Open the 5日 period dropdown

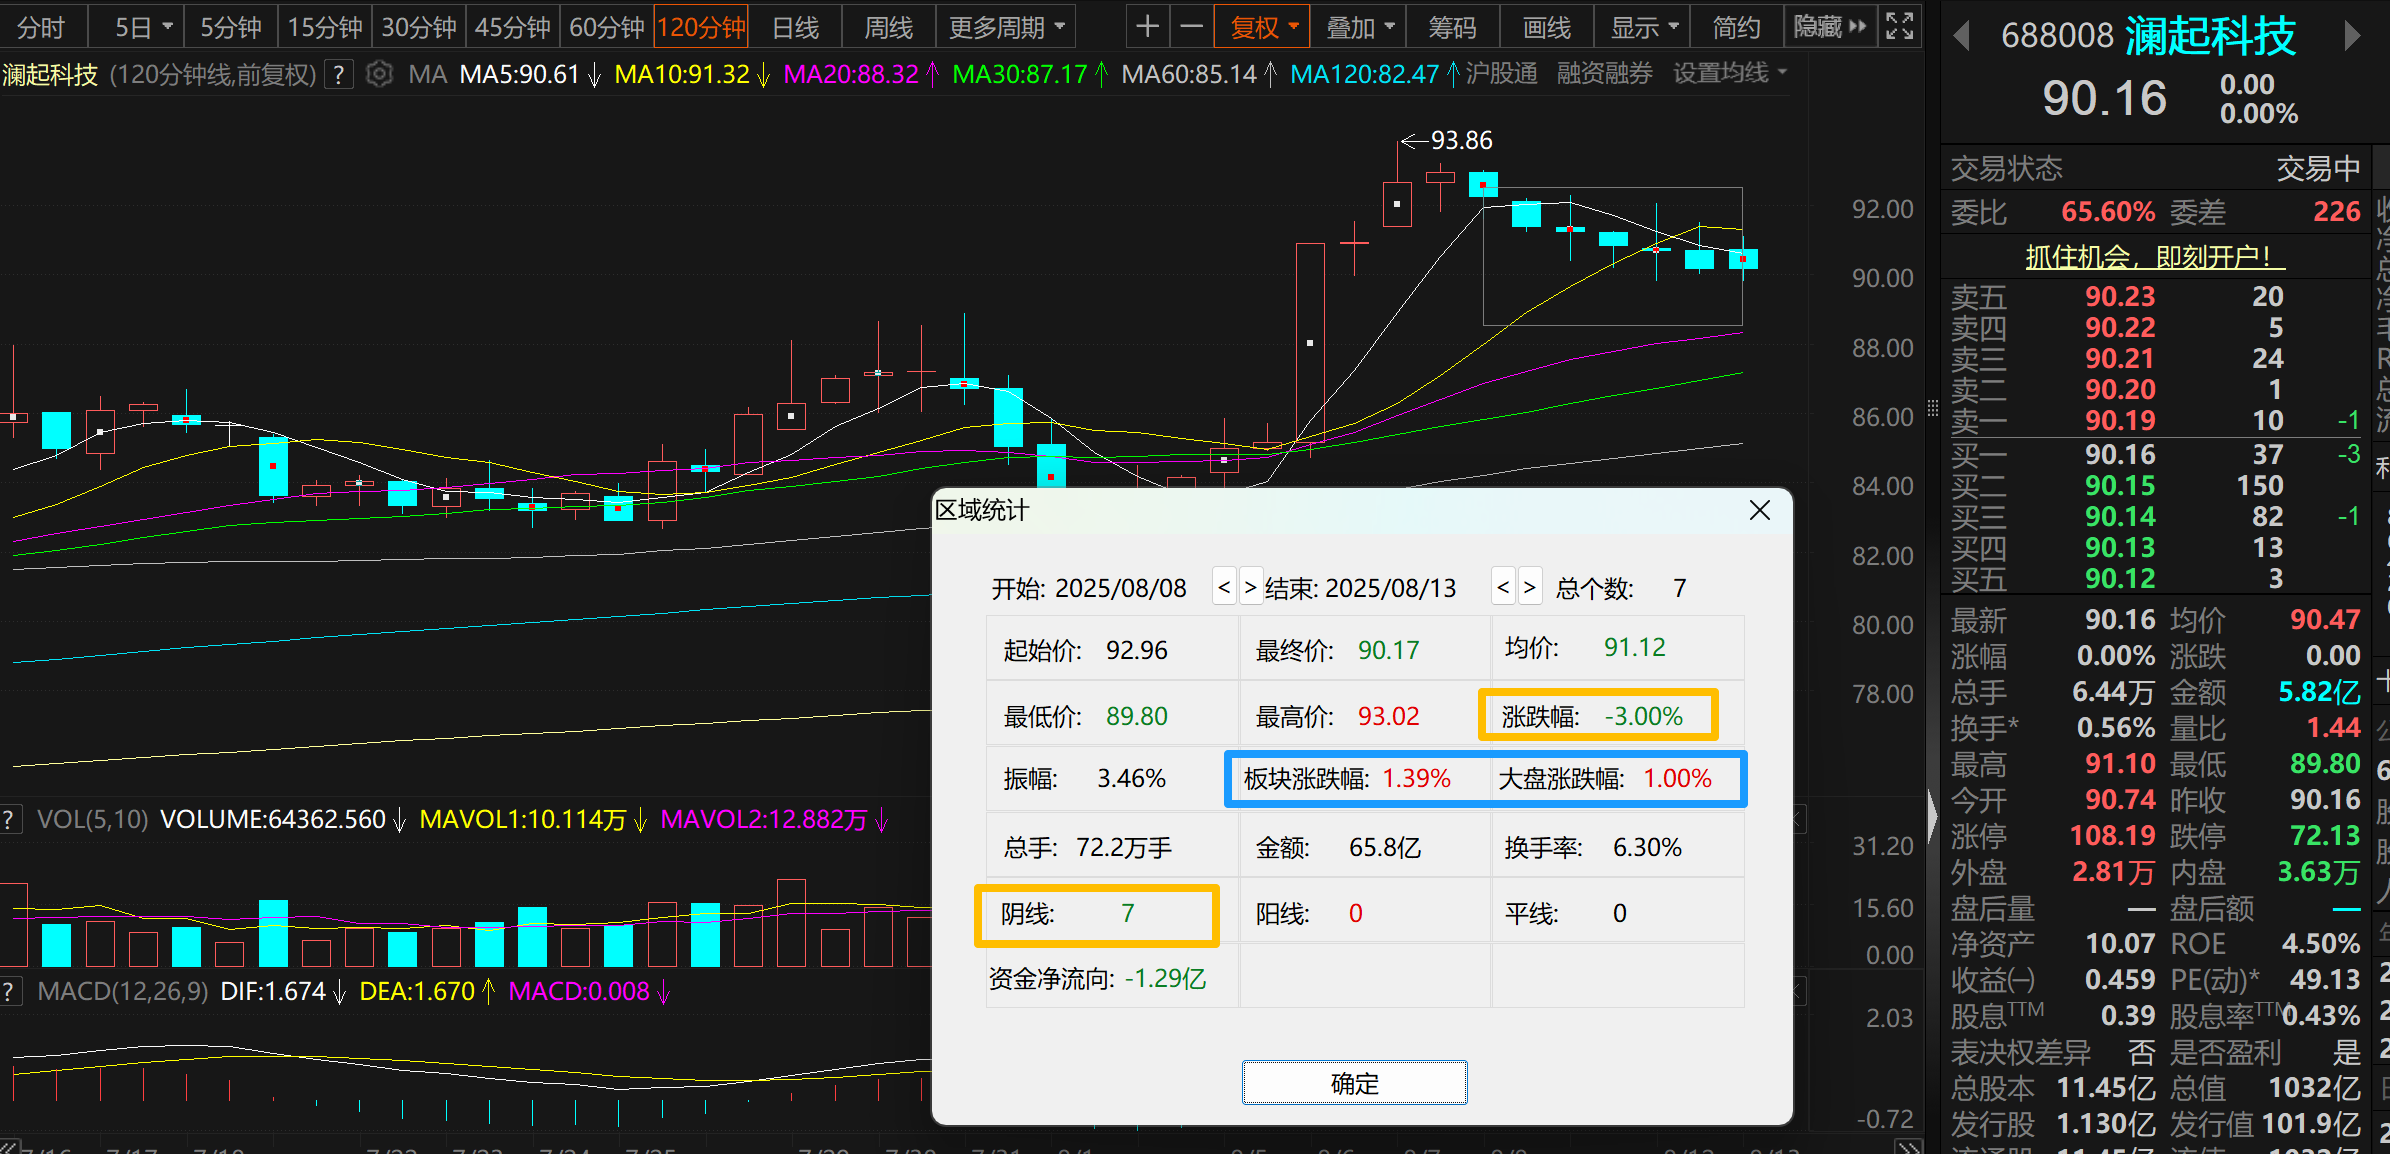(143, 27)
